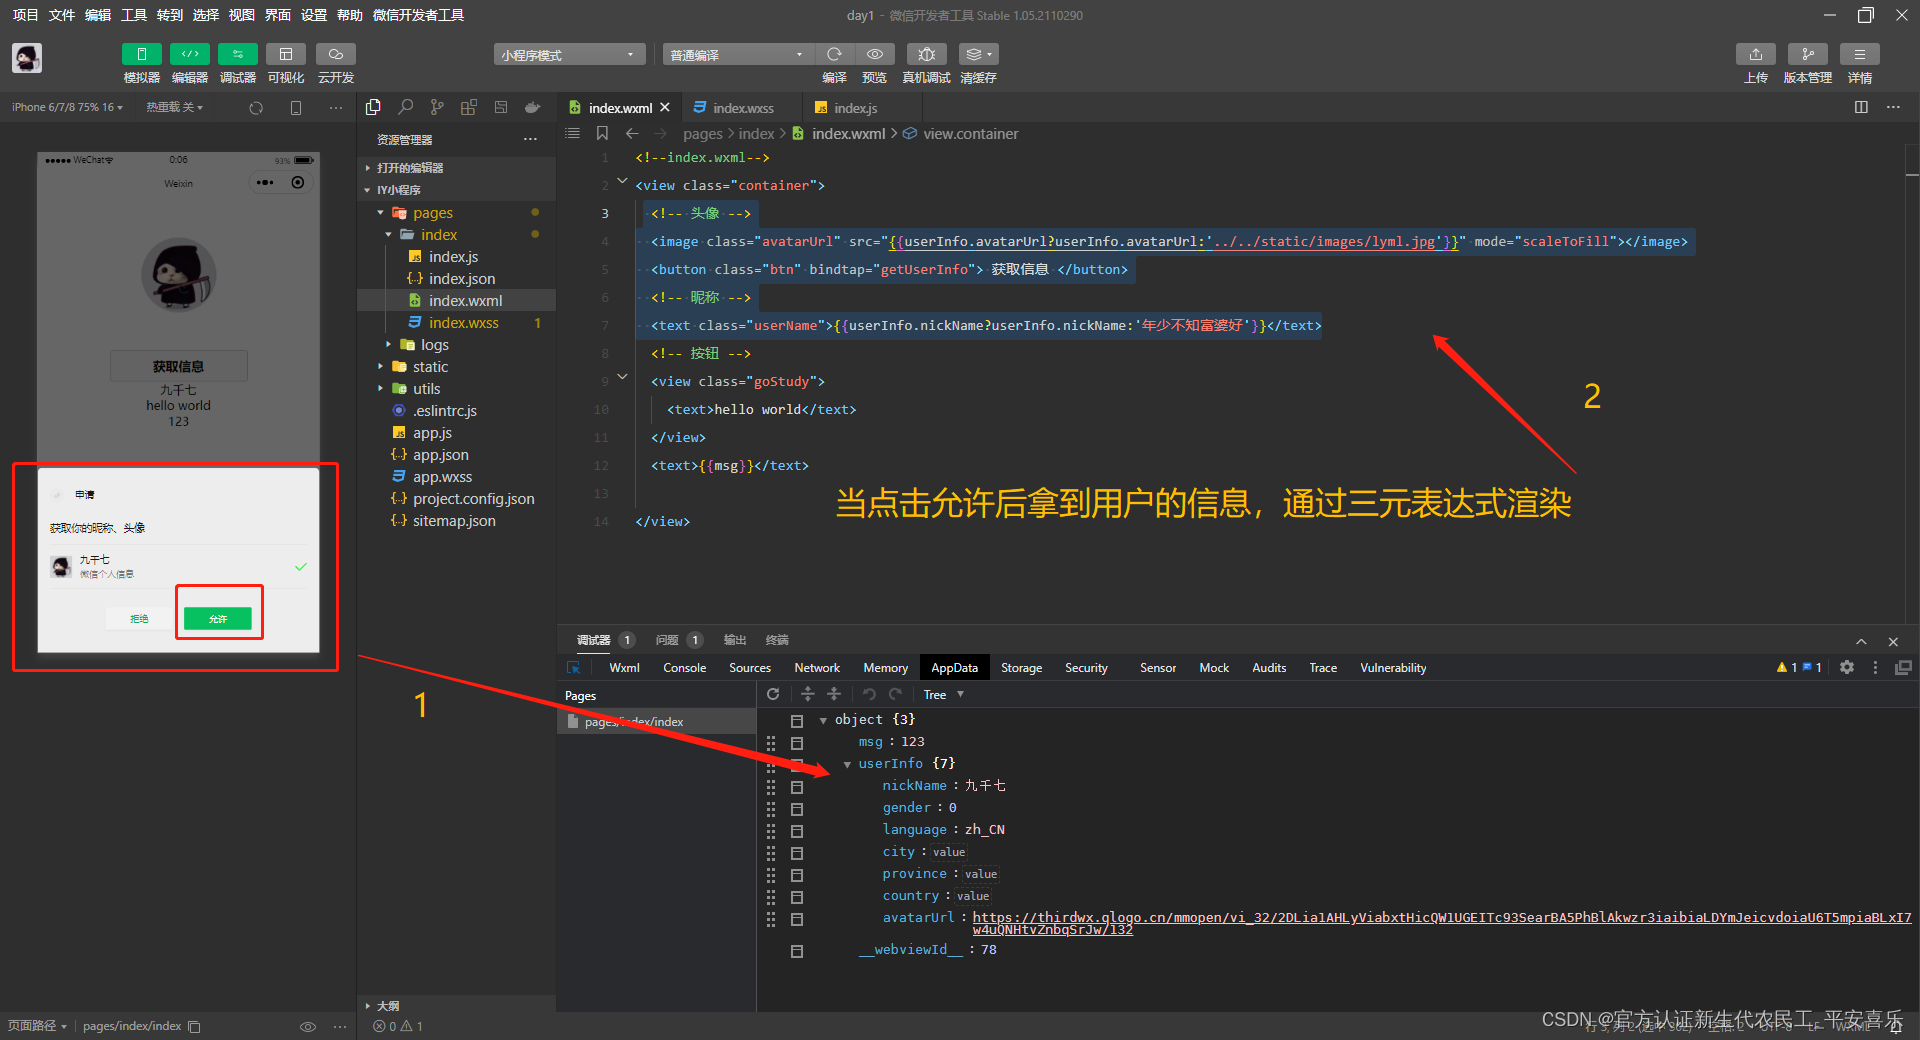Switch to the Console tab
Image resolution: width=1920 pixels, height=1040 pixels.
684,668
